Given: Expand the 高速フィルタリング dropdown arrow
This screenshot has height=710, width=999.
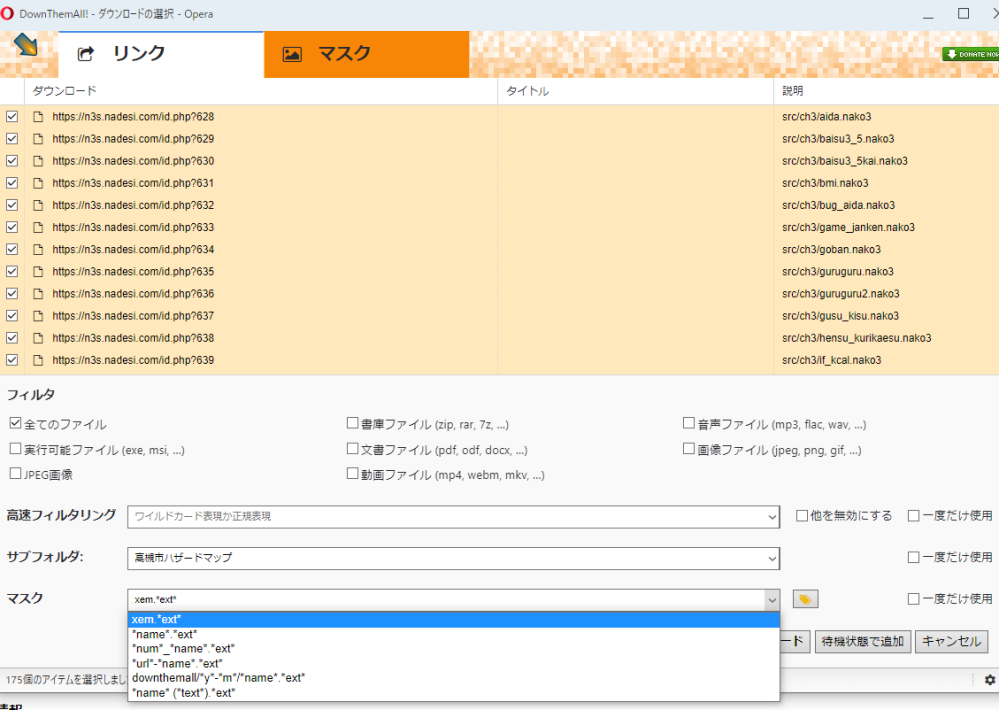Looking at the screenshot, I should (772, 518).
